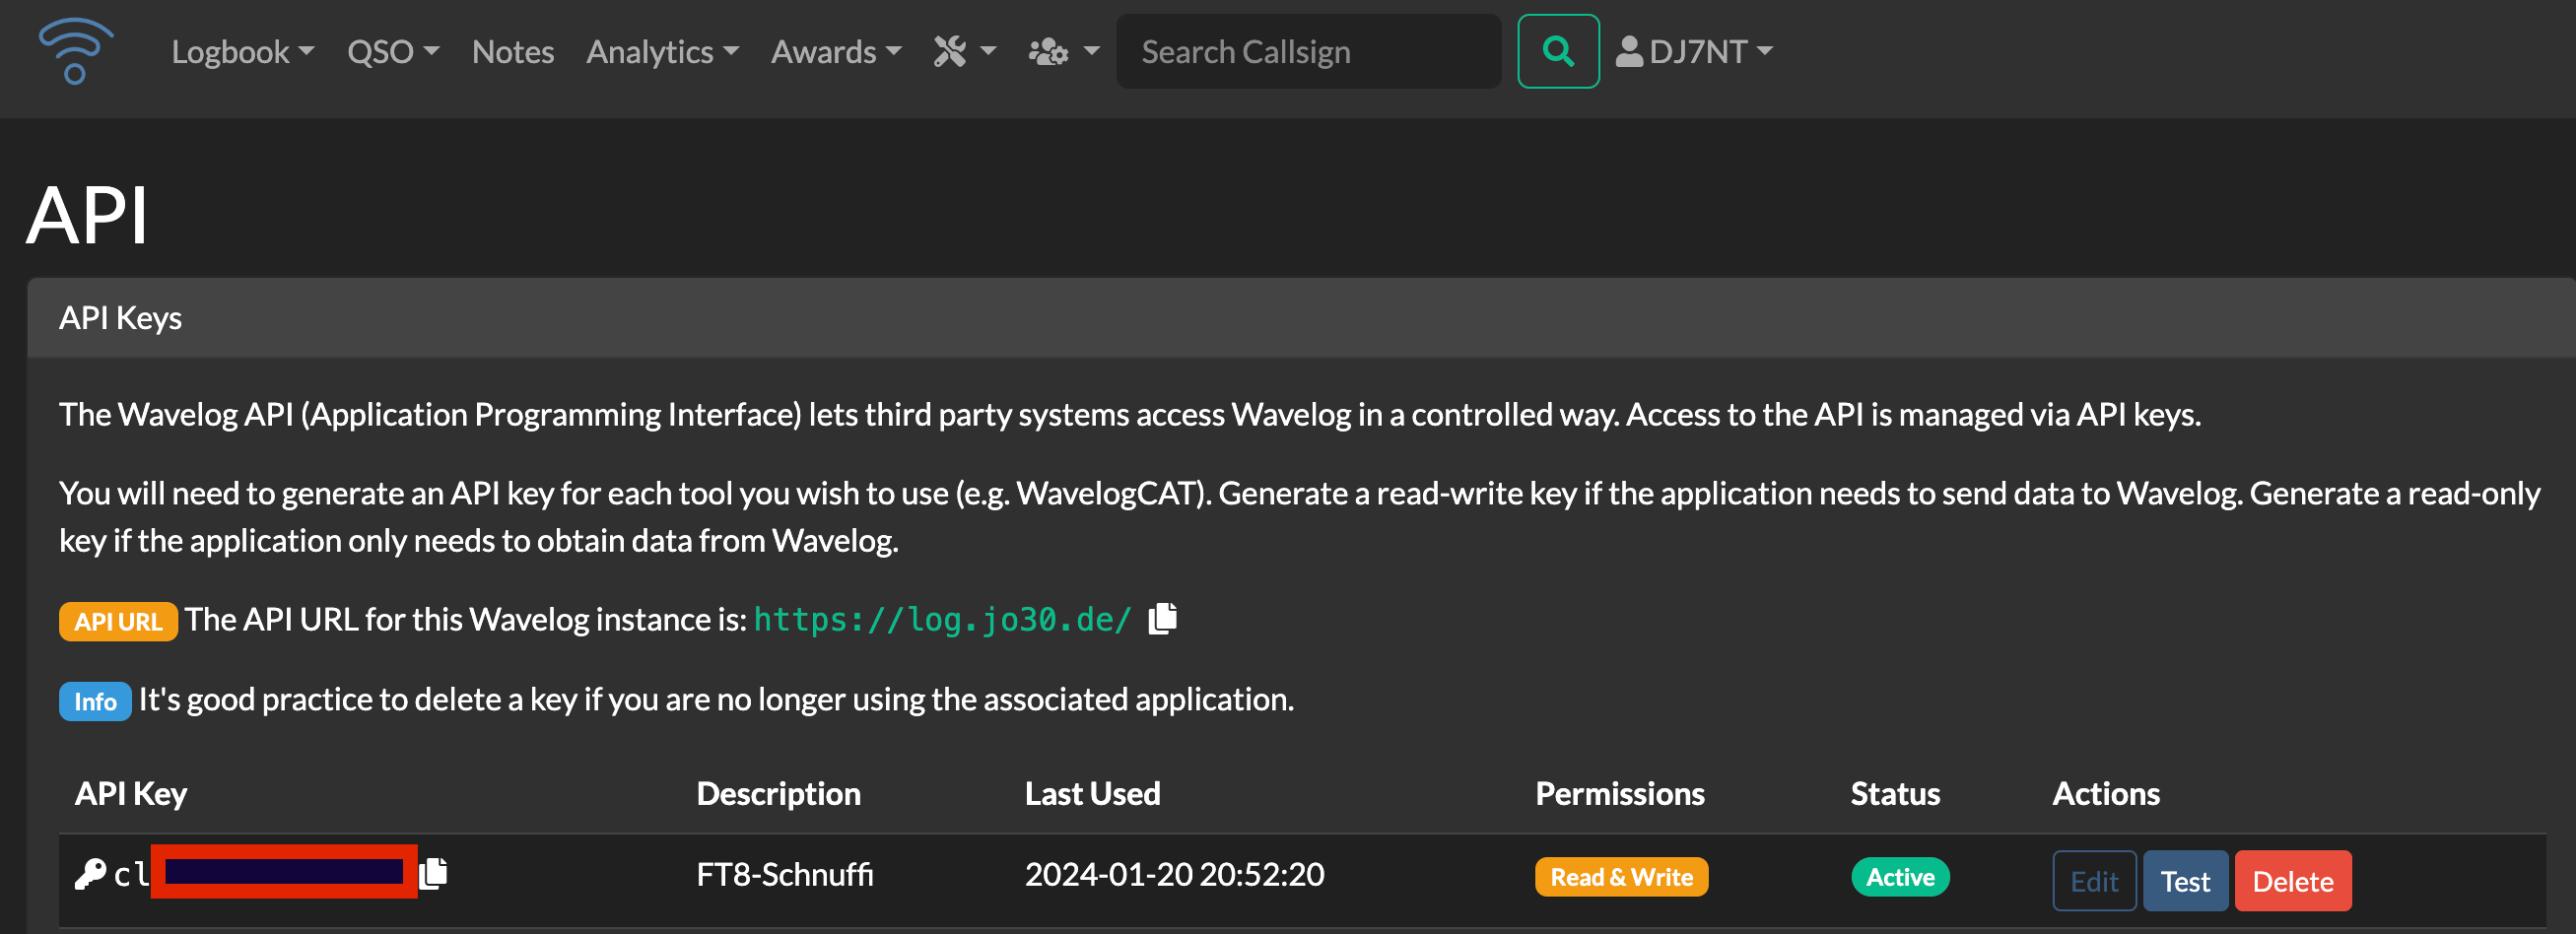
Task: Open the DJ7NT account dropdown
Action: (x=1694, y=51)
